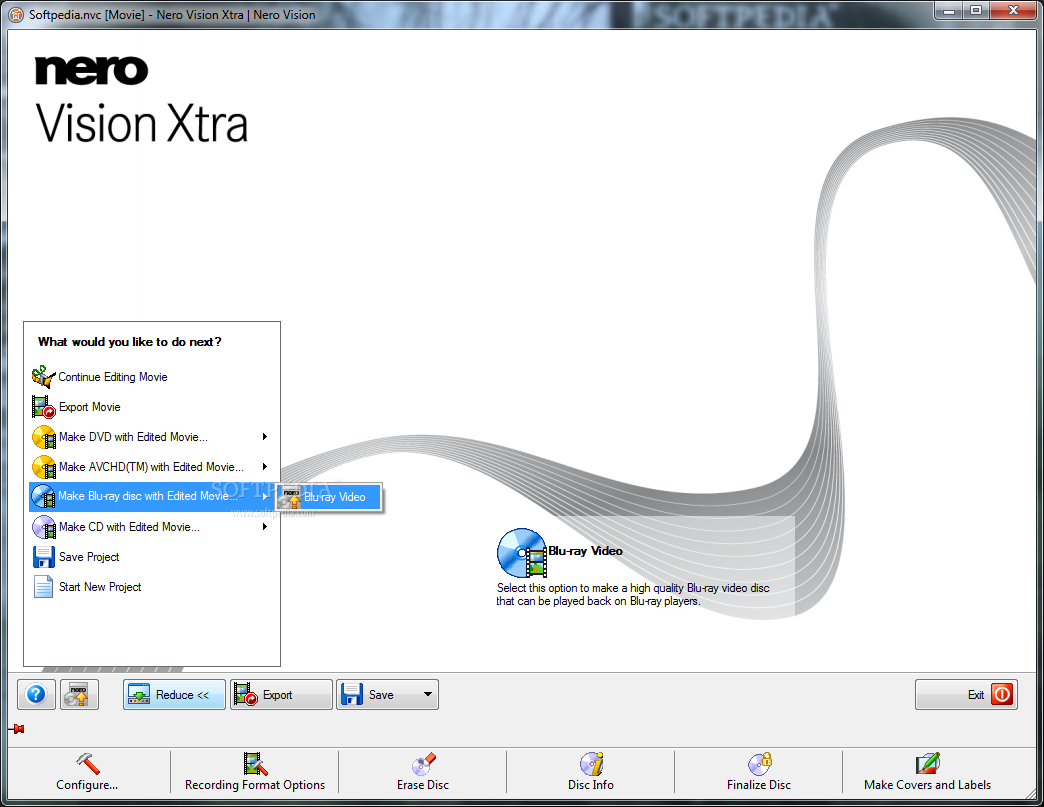The image size is (1044, 807).
Task: Click the Make AVCHD(TM) disc icon
Action: 44,467
